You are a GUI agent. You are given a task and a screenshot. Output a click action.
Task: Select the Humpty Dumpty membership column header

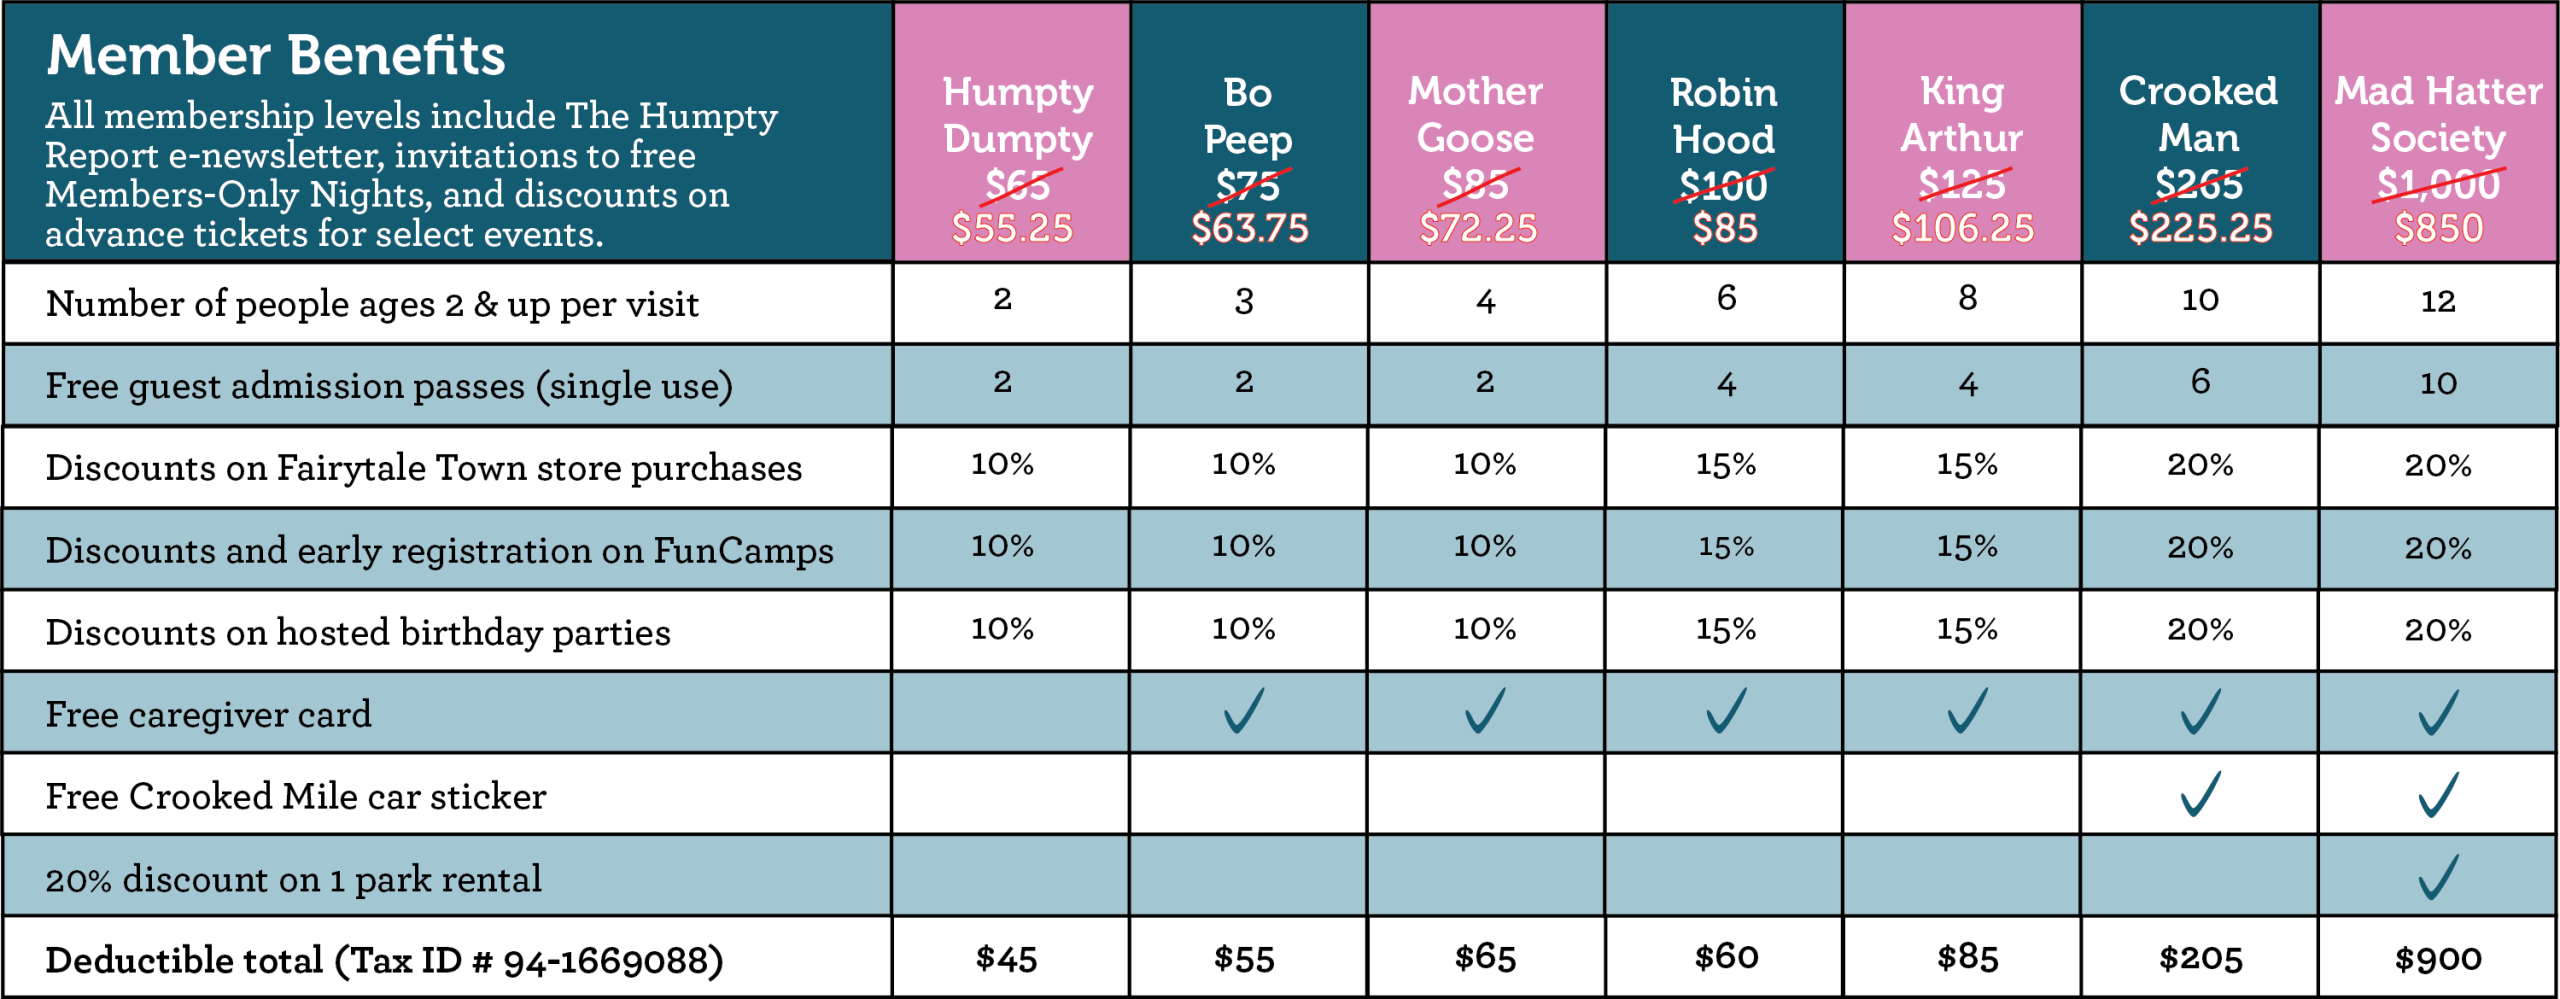(x=1013, y=134)
